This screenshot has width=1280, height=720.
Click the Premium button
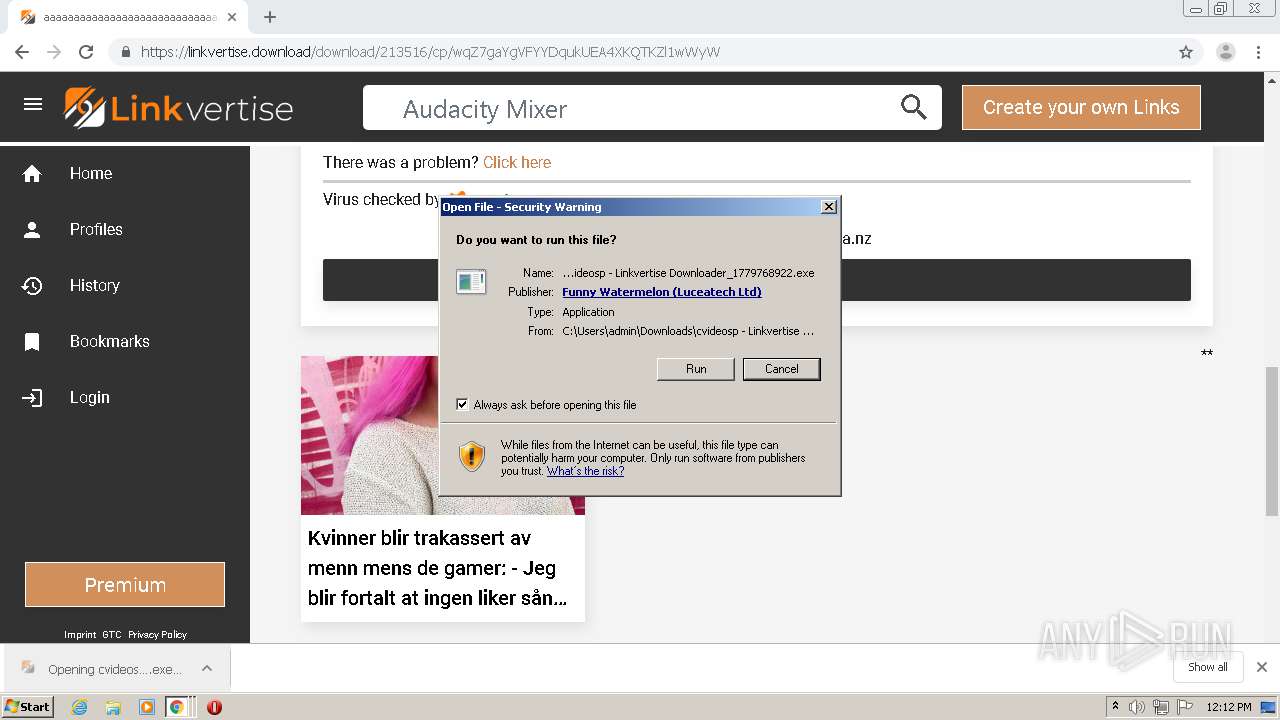(x=125, y=585)
